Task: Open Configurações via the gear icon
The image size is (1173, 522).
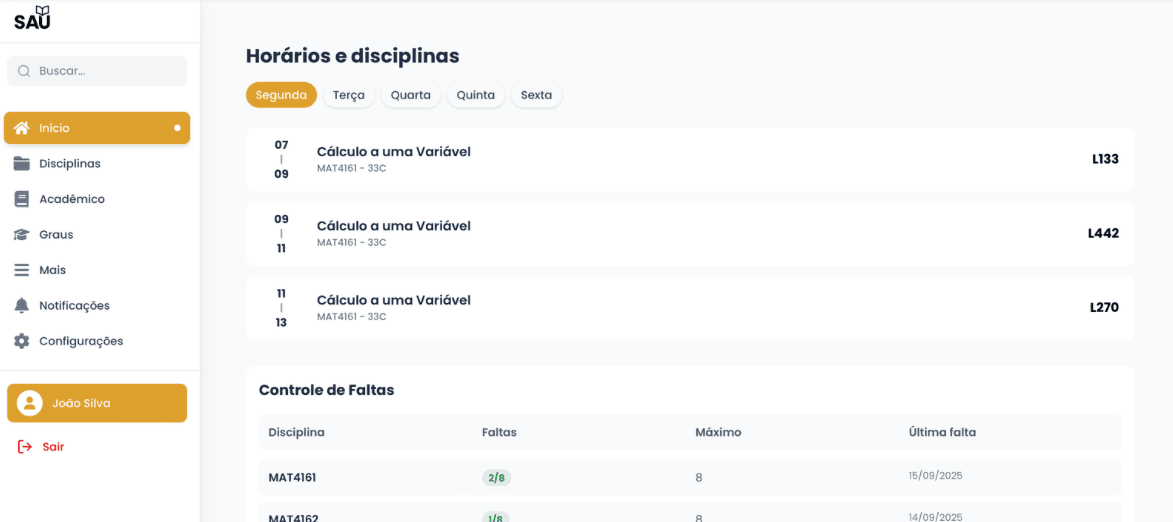Action: pyautogui.click(x=22, y=341)
